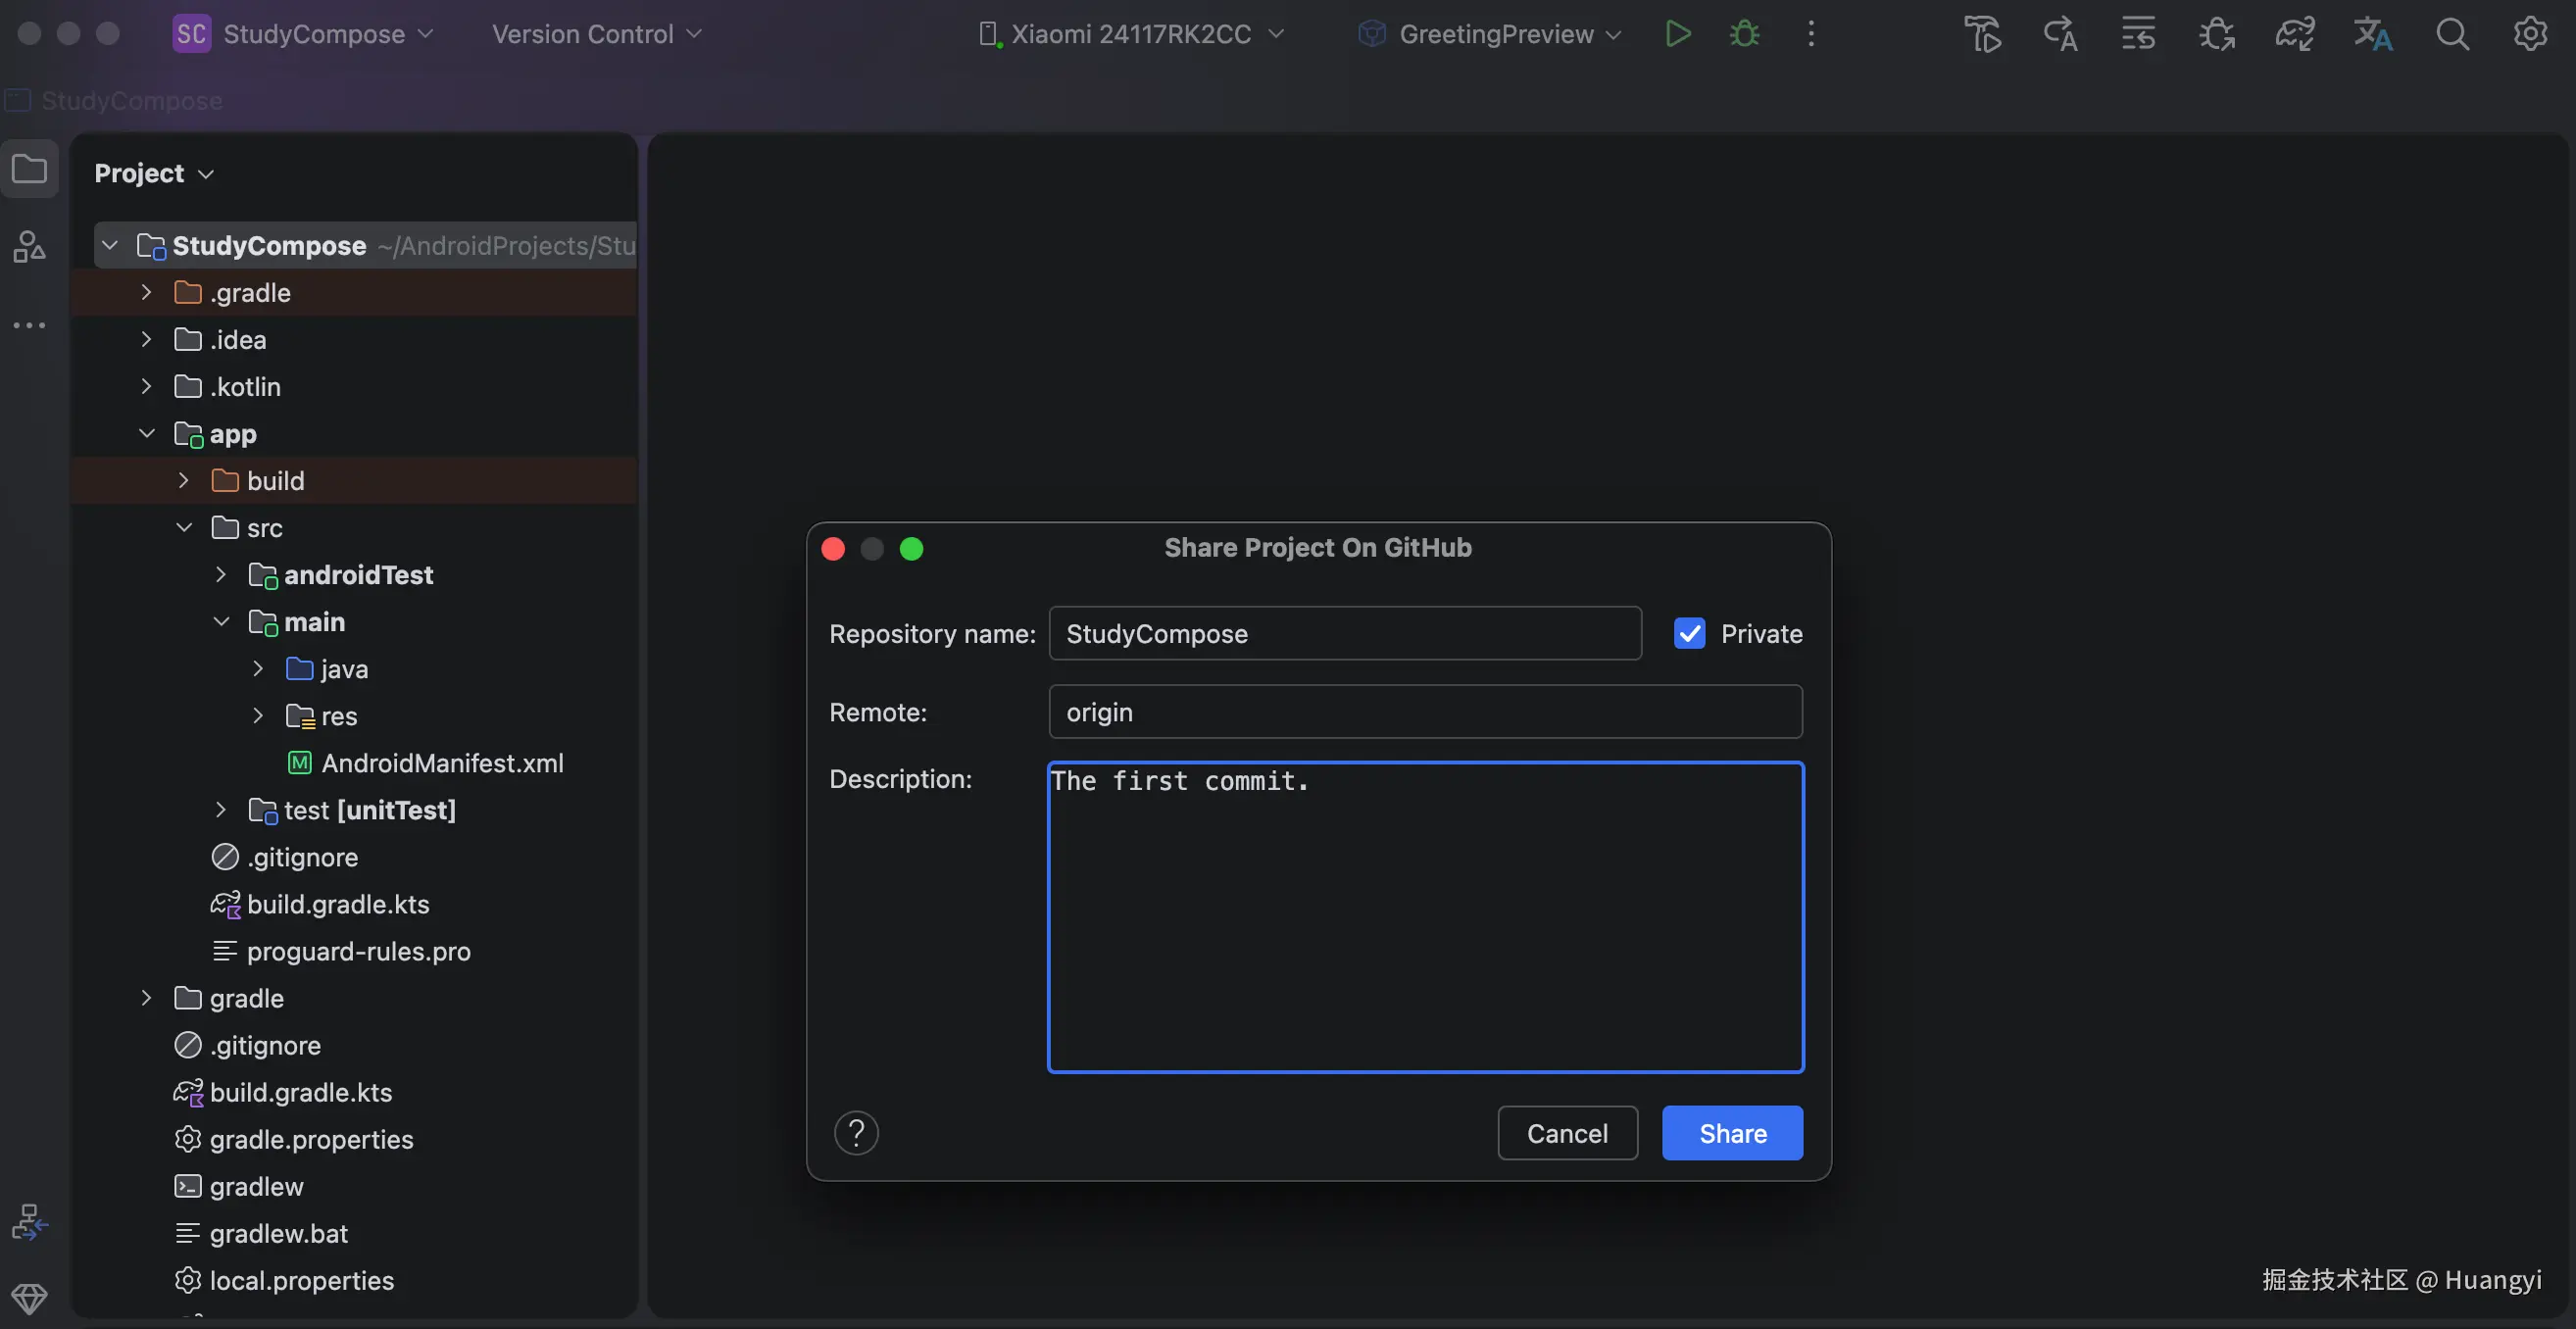The height and width of the screenshot is (1329, 2576).
Task: Open IDE settings gear icon
Action: tap(2529, 34)
